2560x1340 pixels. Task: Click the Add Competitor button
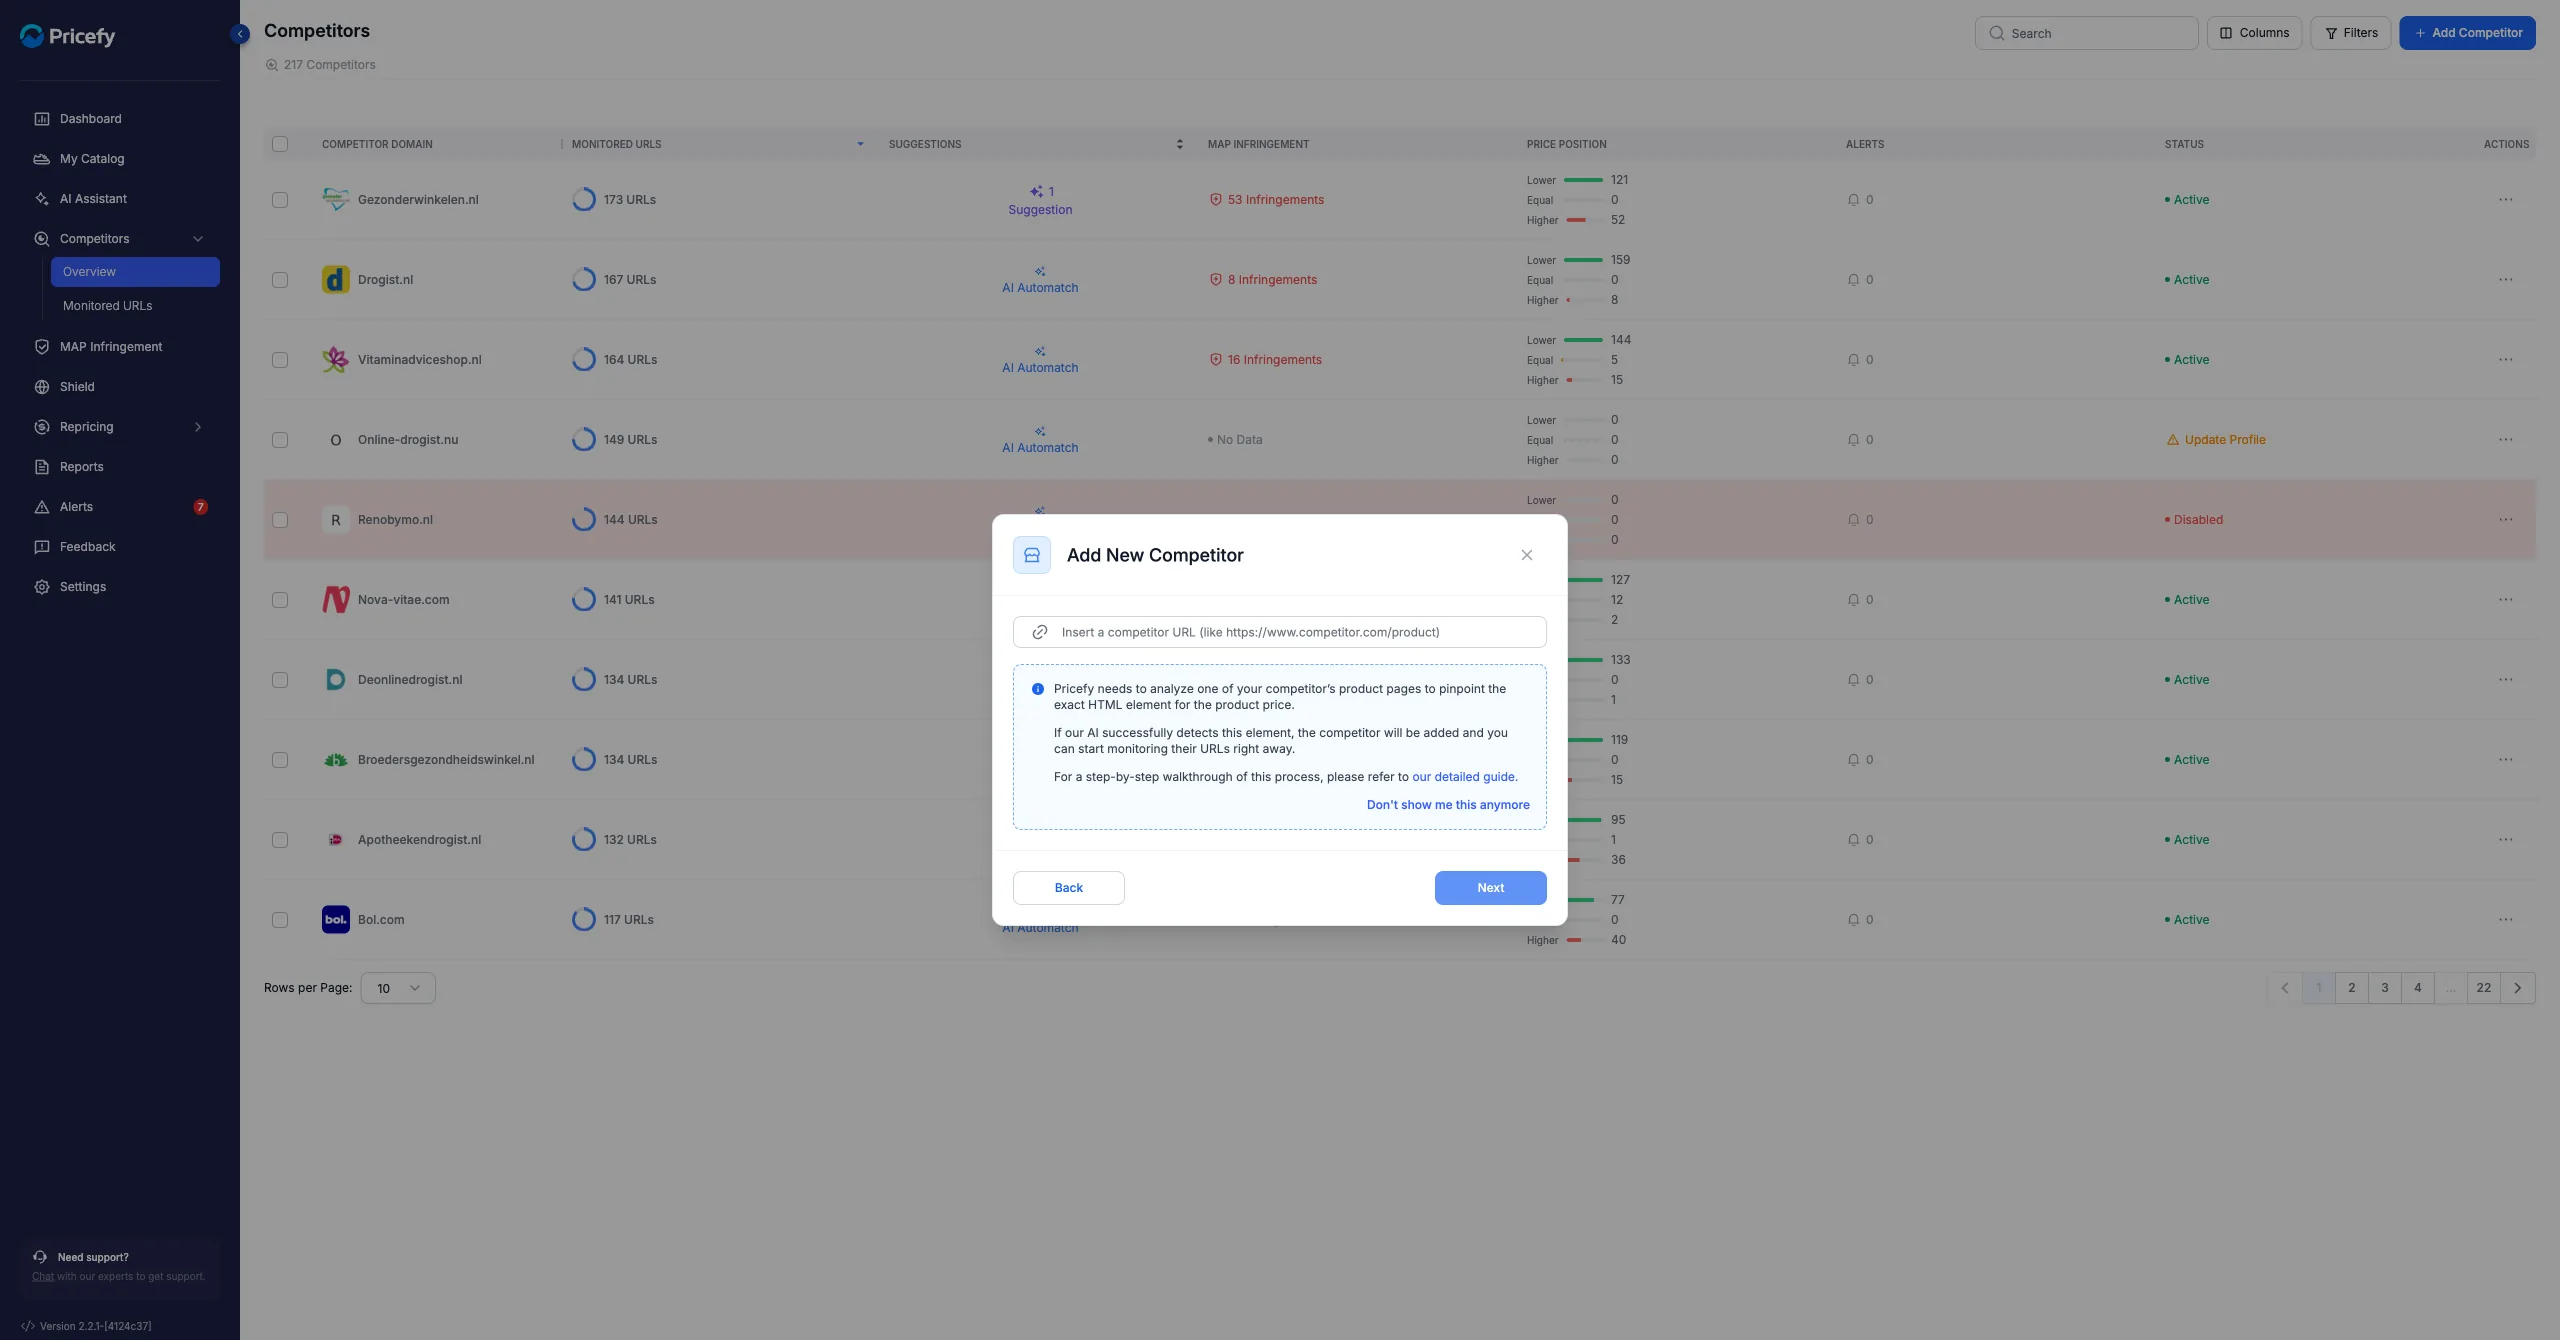2467,33
